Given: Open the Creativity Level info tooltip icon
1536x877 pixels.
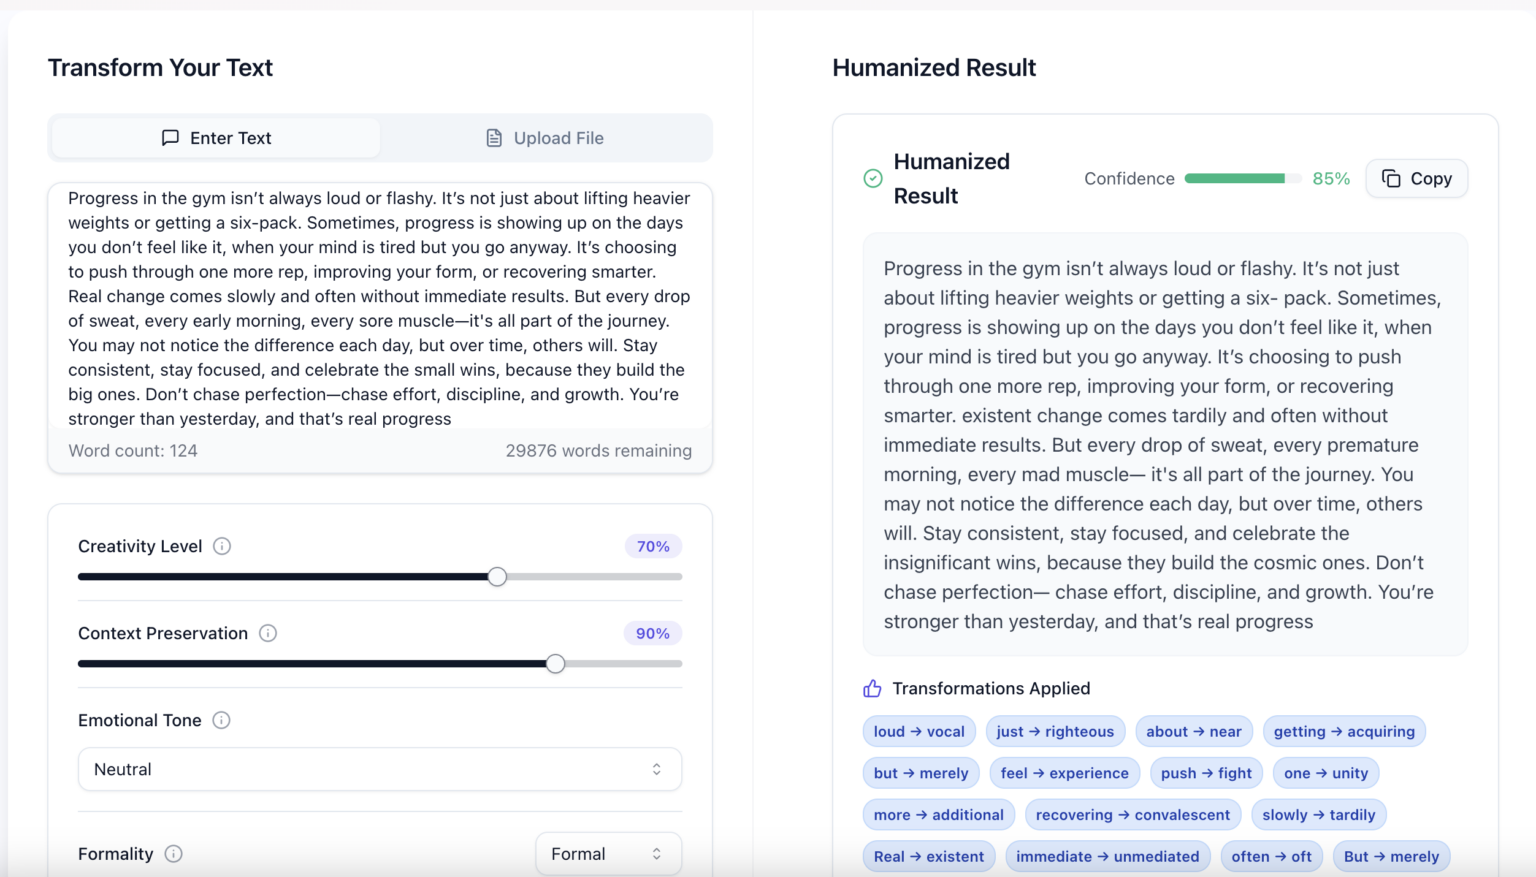Looking at the screenshot, I should pos(221,546).
